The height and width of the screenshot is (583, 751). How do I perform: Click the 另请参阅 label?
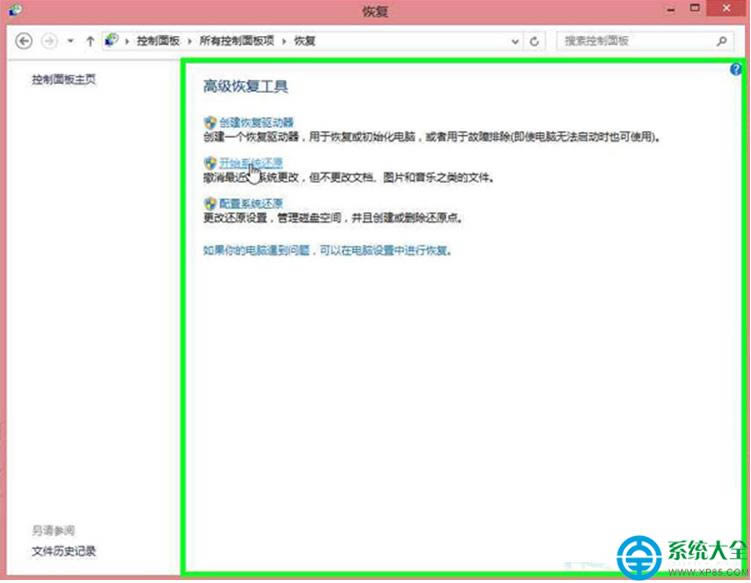[53, 531]
